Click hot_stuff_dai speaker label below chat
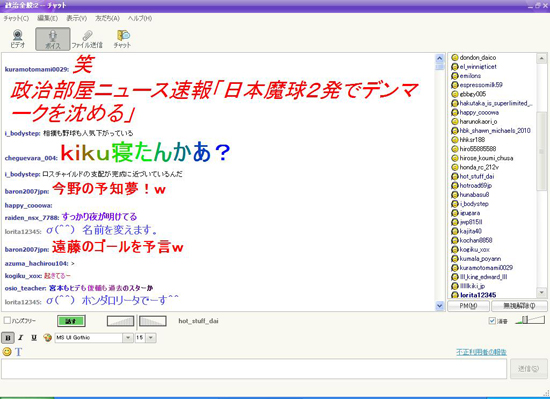550x399 pixels. point(198,321)
